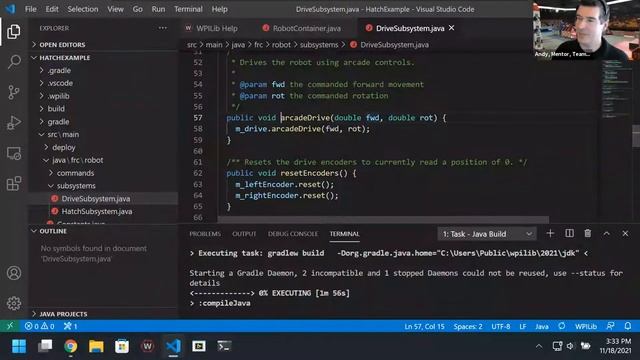Open the Selection menu
The height and width of the screenshot is (360, 640).
(x=83, y=9)
